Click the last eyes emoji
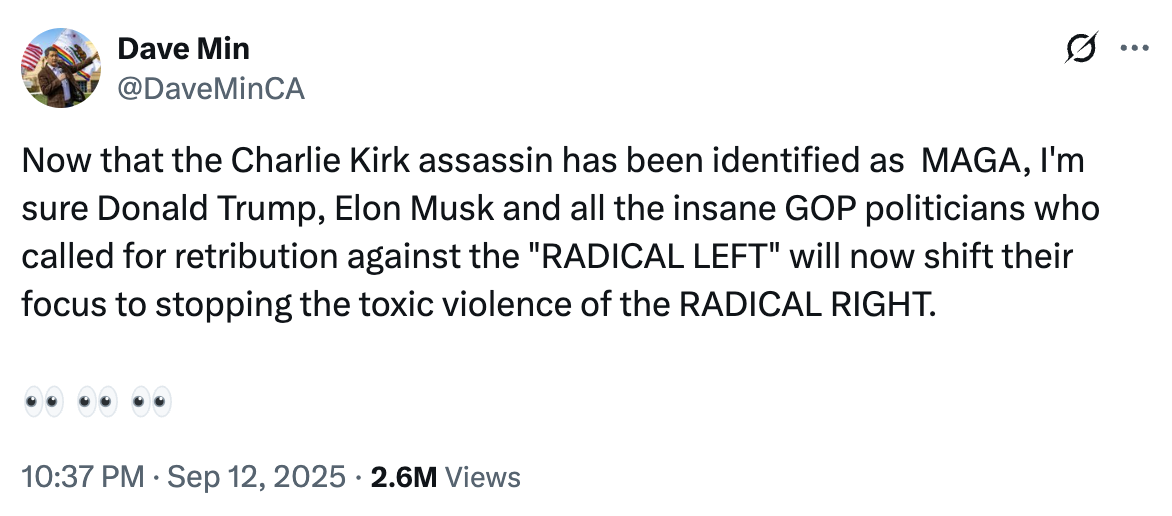The width and height of the screenshot is (1172, 516). point(152,404)
